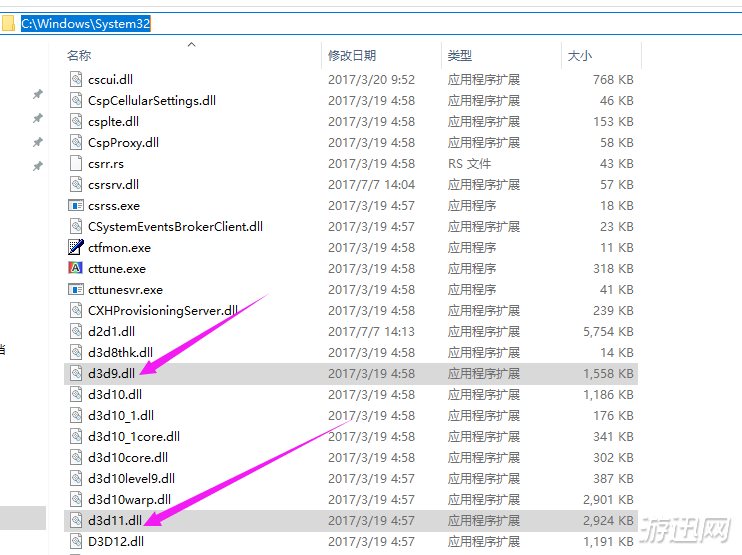Click the cttunesvr.exe application icon

pos(76,289)
